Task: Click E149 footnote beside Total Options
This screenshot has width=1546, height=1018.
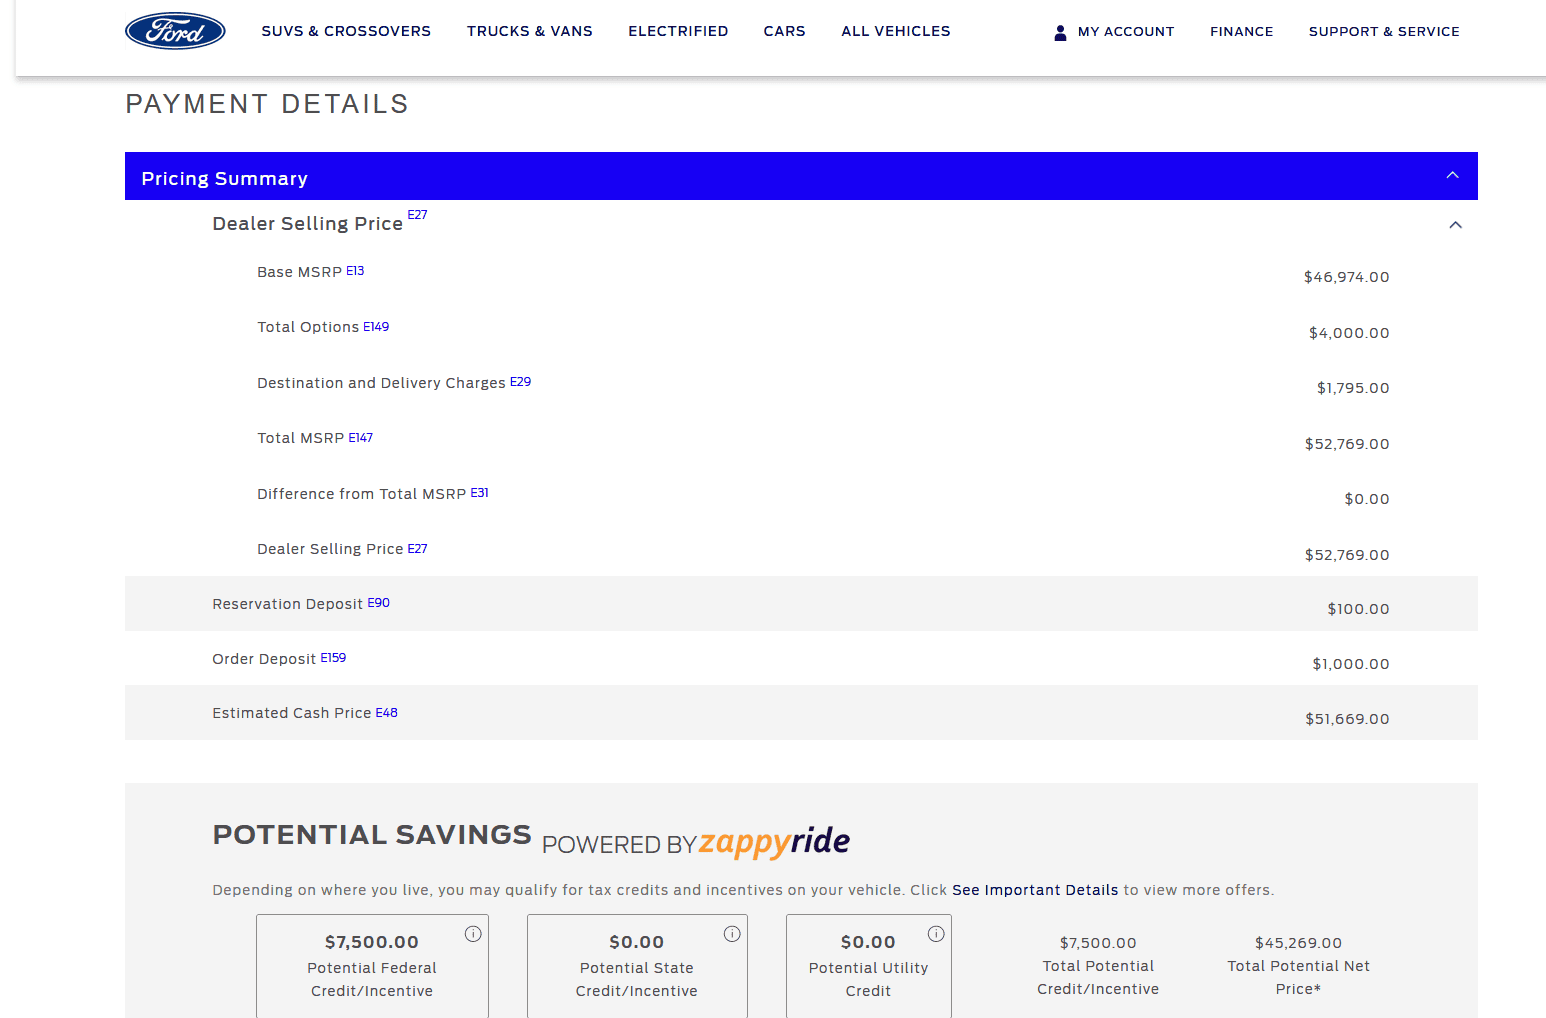Action: [x=376, y=327]
